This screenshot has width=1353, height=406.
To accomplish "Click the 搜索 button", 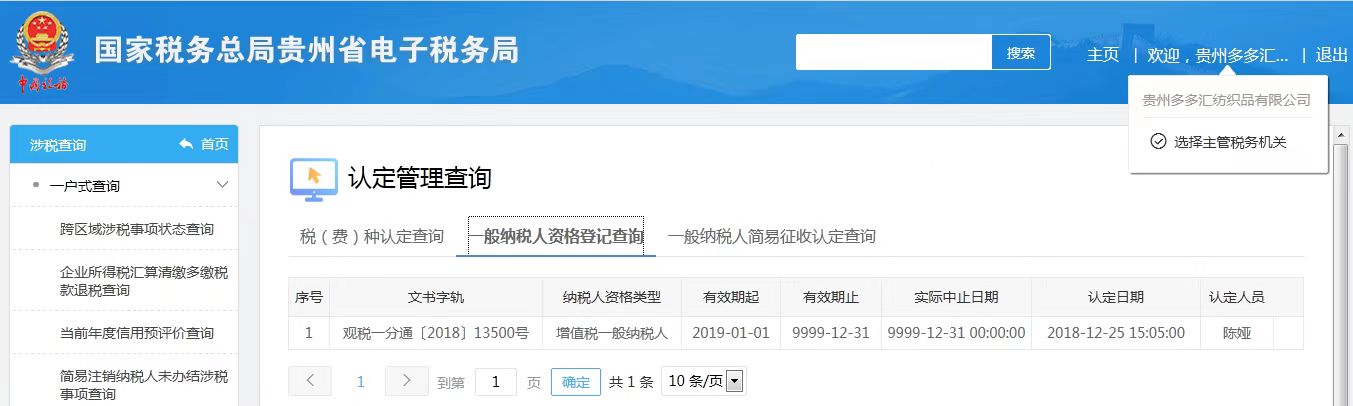I will pyautogui.click(x=1021, y=53).
